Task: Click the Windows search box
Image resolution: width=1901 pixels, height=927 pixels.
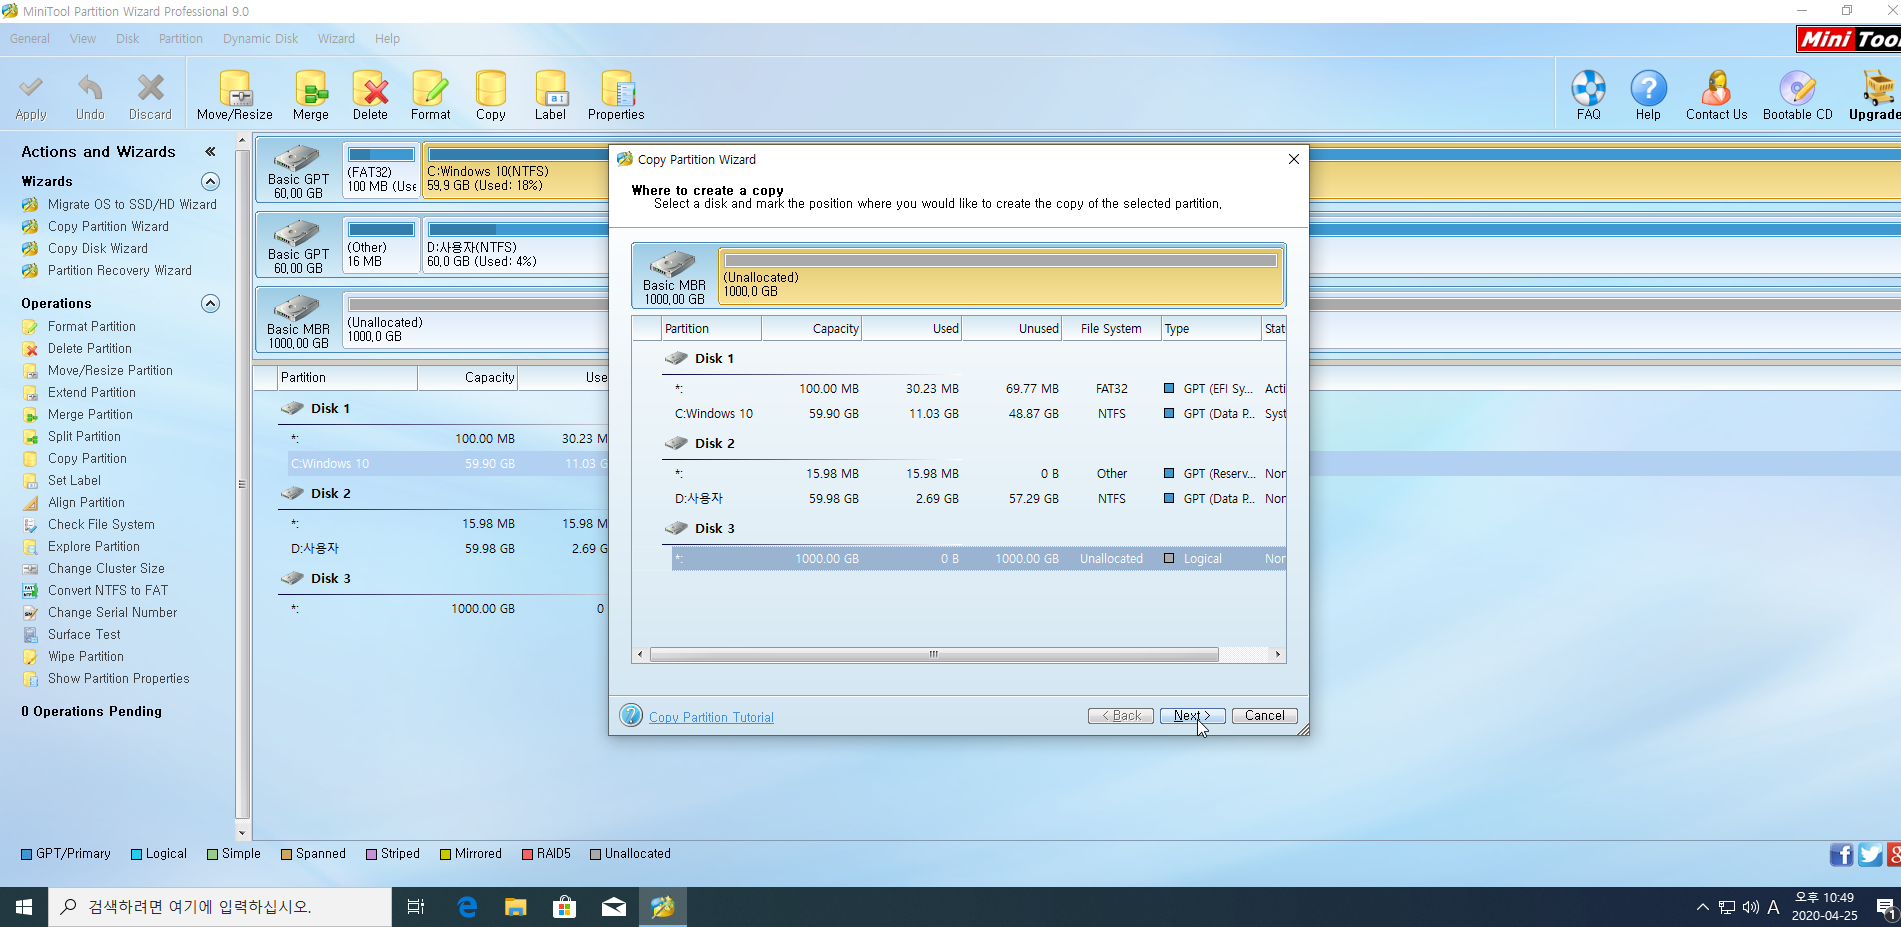Action: 220,907
